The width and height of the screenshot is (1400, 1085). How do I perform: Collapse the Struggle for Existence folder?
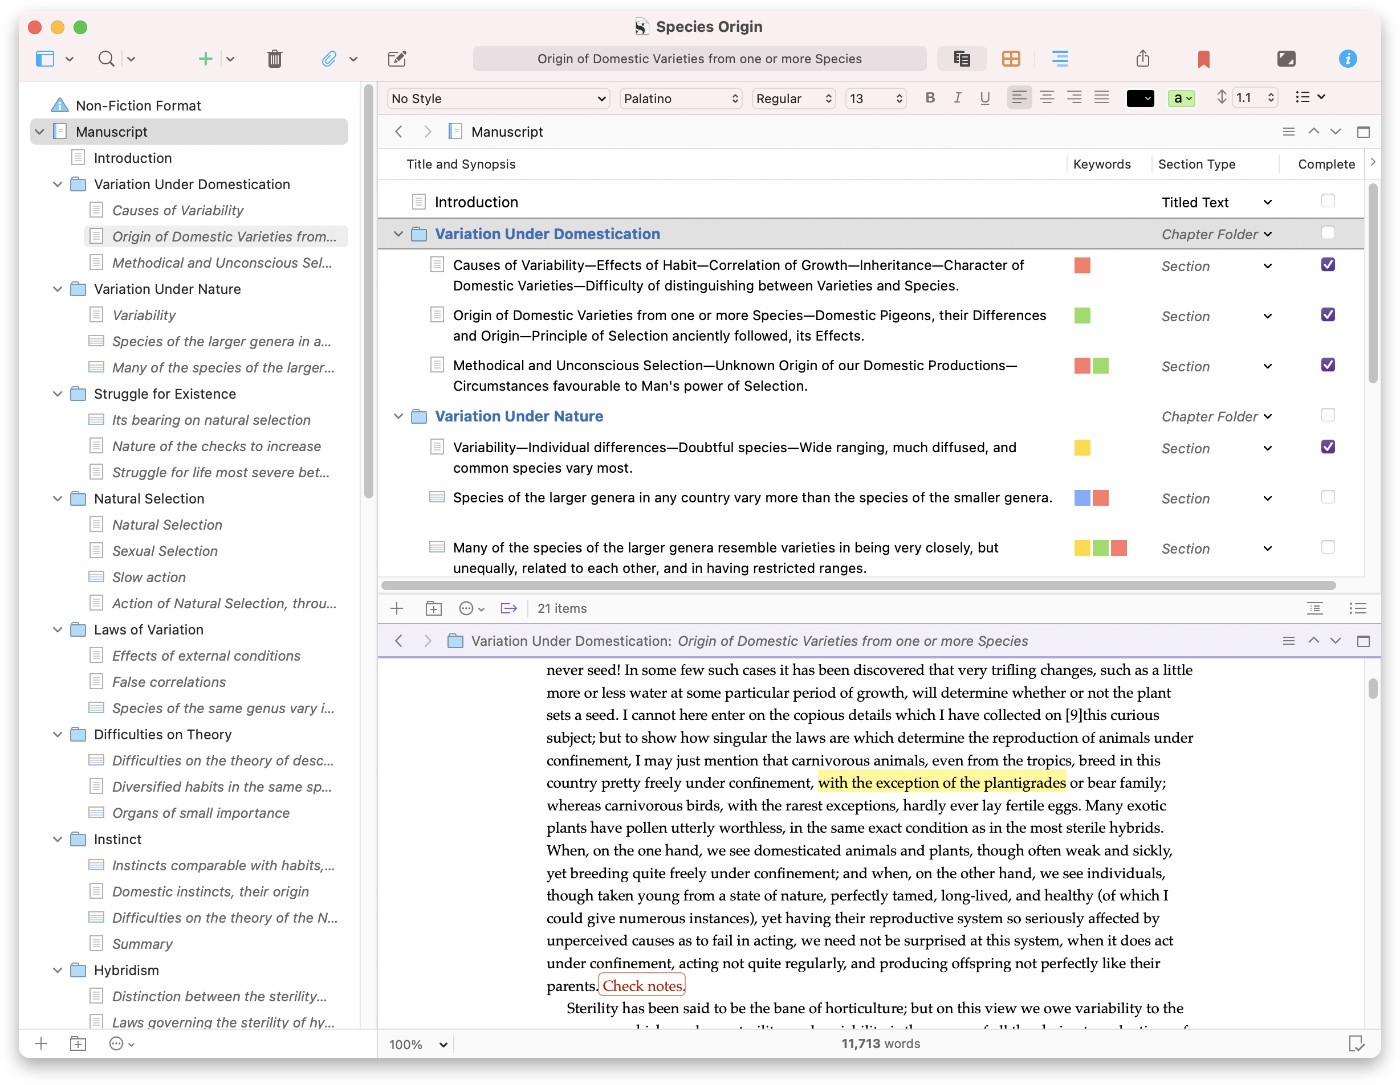pyautogui.click(x=58, y=394)
